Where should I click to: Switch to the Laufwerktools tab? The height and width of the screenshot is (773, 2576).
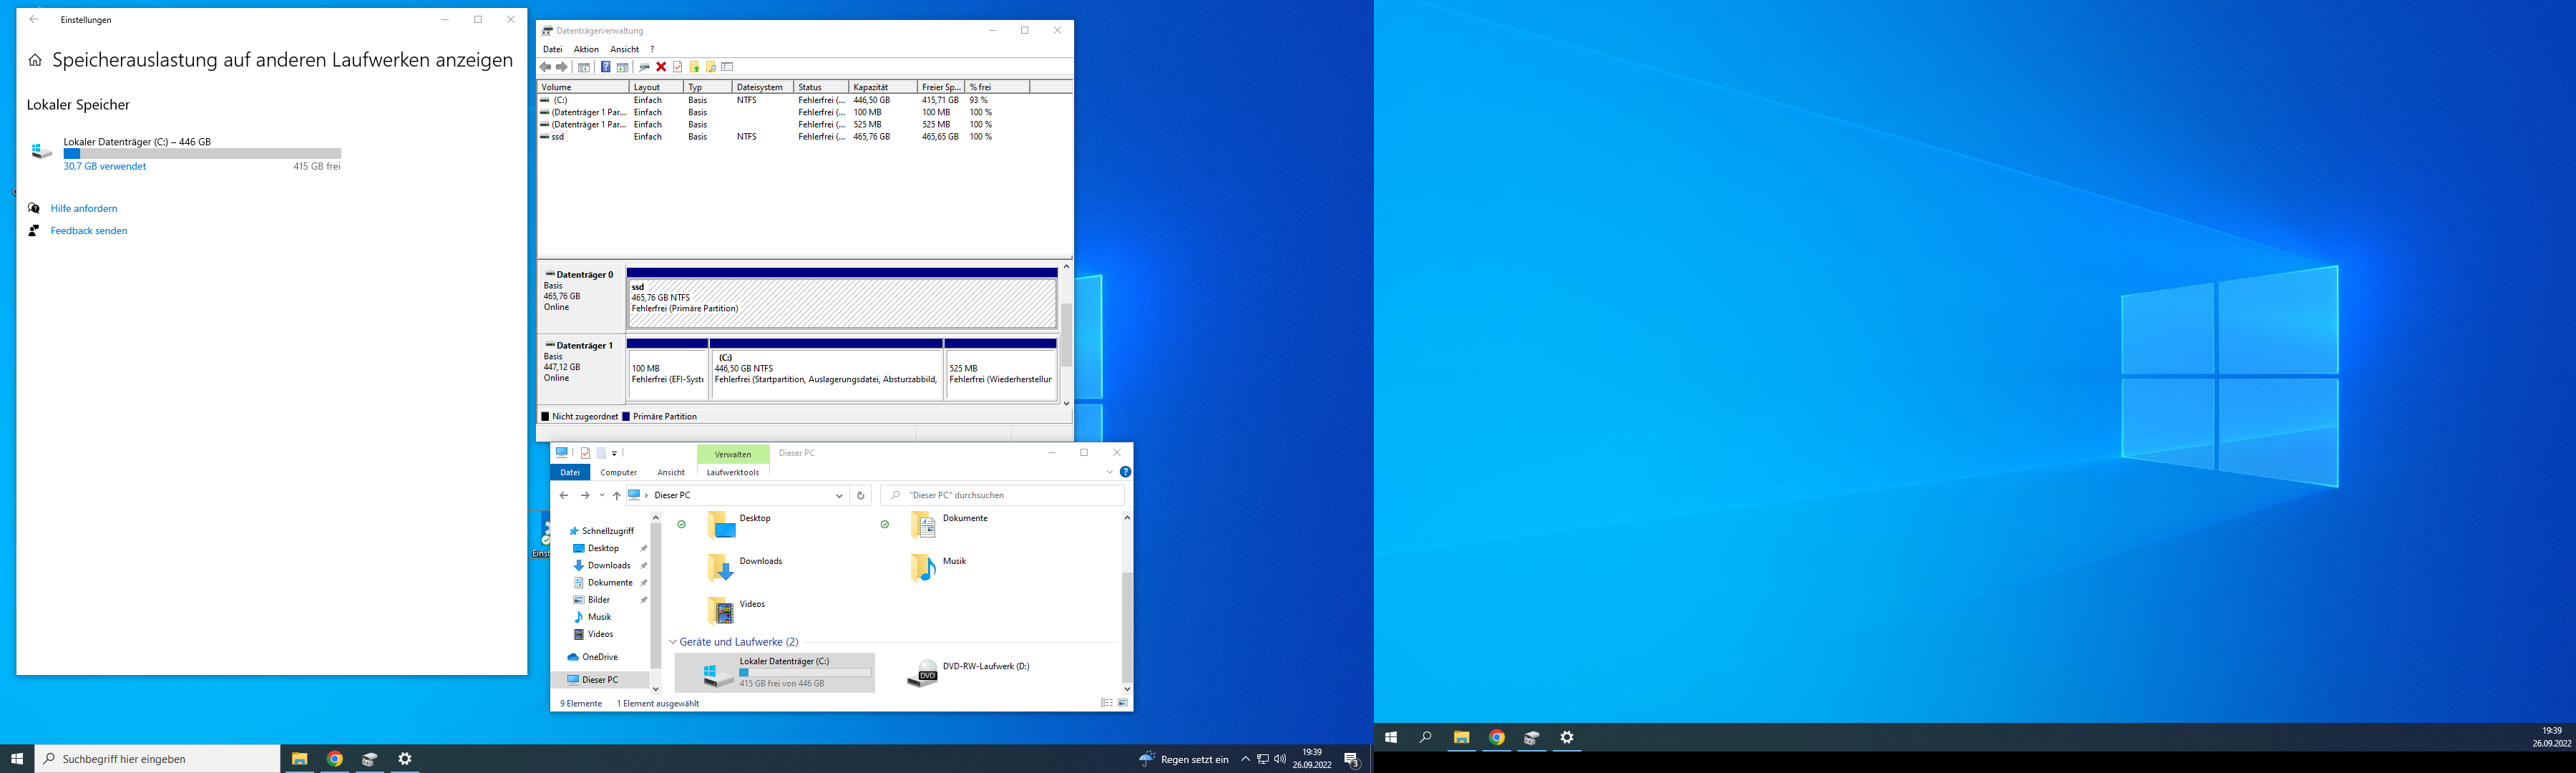click(x=732, y=472)
